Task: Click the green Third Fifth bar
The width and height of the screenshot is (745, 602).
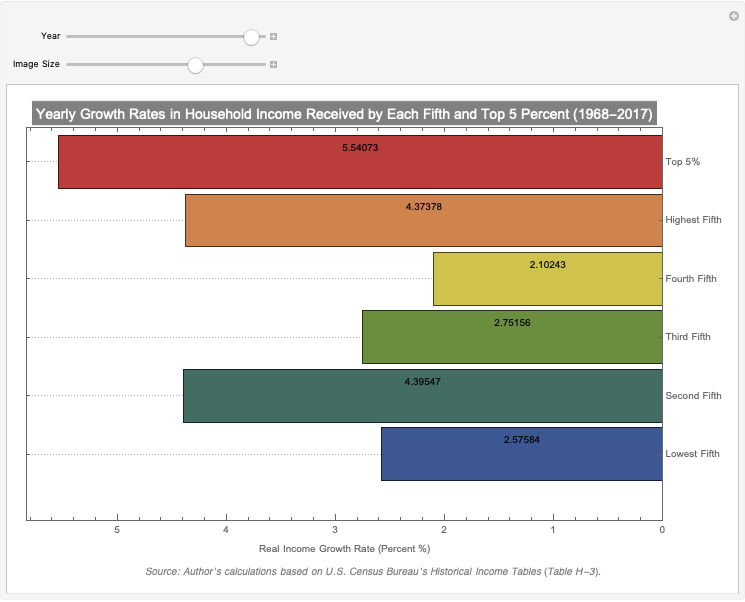Action: (x=512, y=337)
